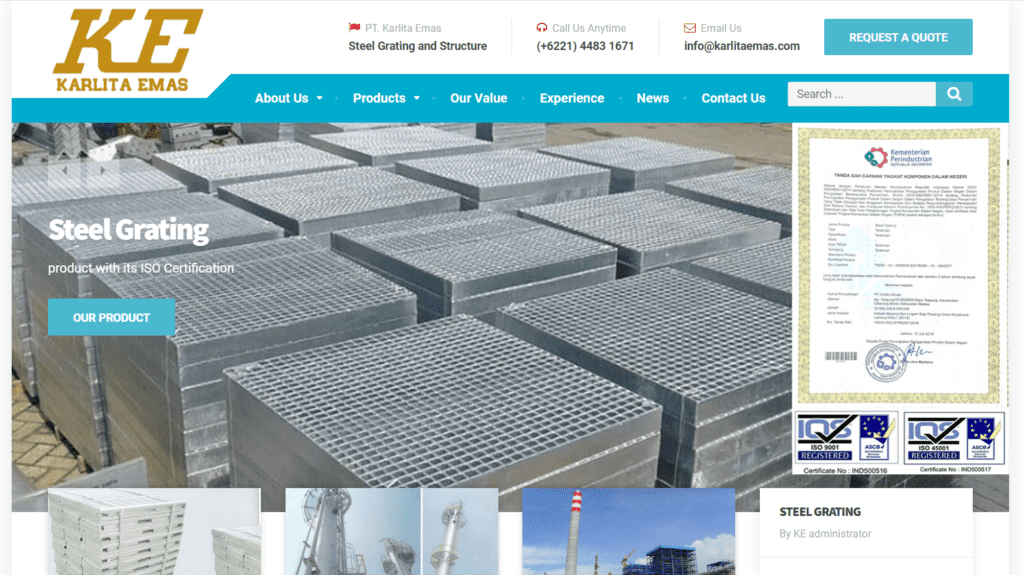Click the PT. Karlita Emas label
Image resolution: width=1024 pixels, height=575 pixels.
tap(403, 28)
